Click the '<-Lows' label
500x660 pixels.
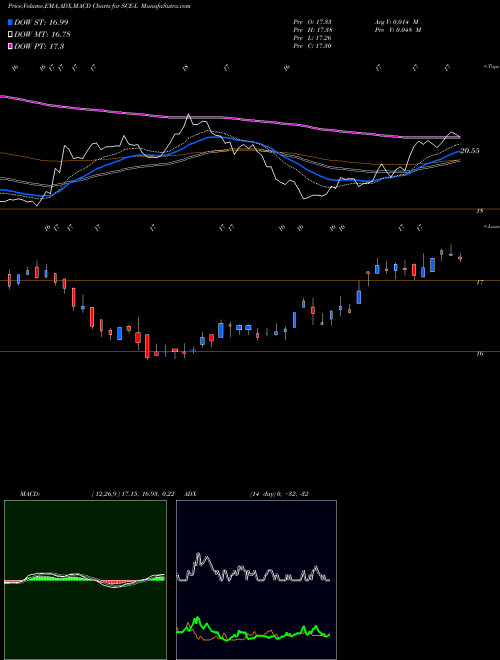point(491,226)
